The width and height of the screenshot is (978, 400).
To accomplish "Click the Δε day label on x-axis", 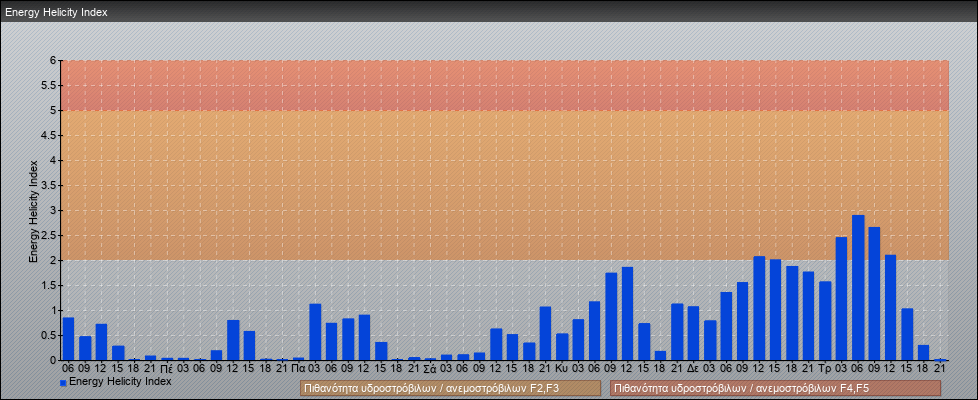I will click(693, 369).
